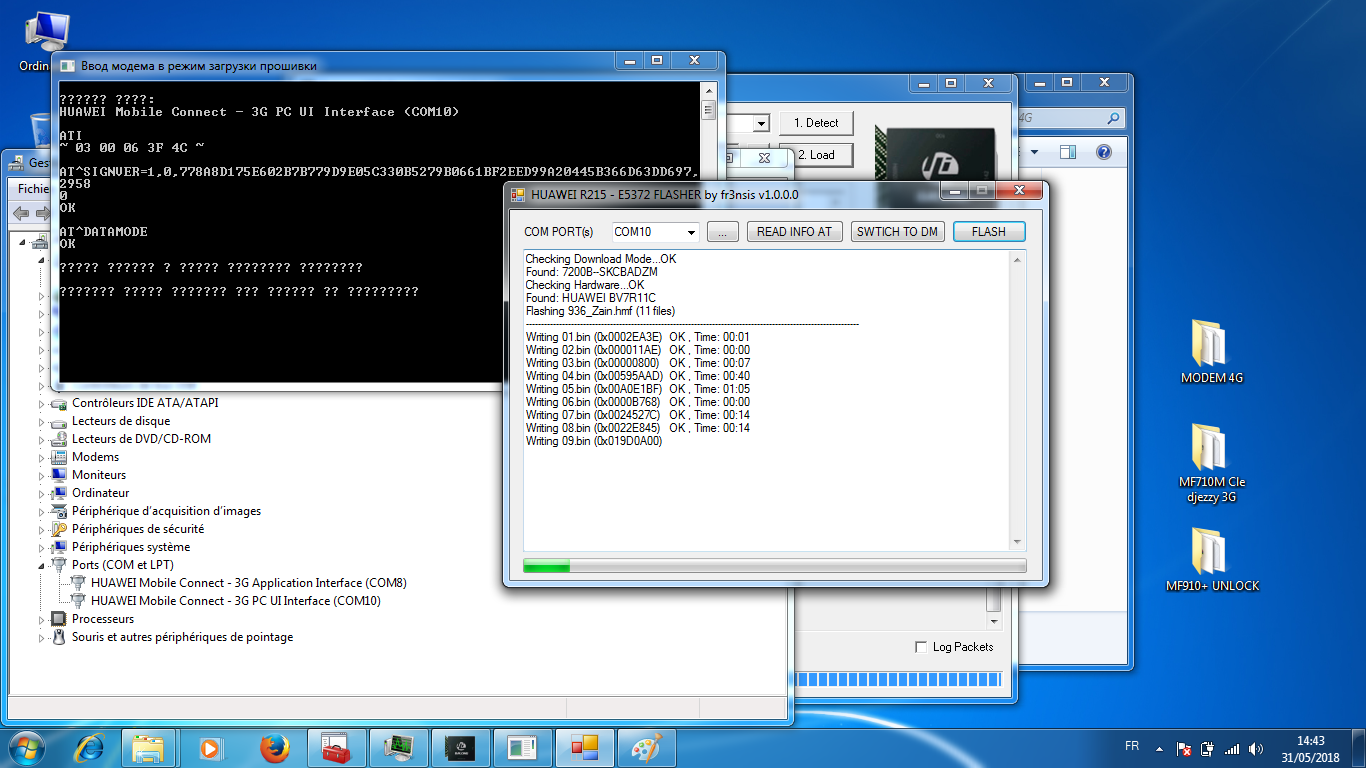Click the Explorer window help icon

(1104, 152)
